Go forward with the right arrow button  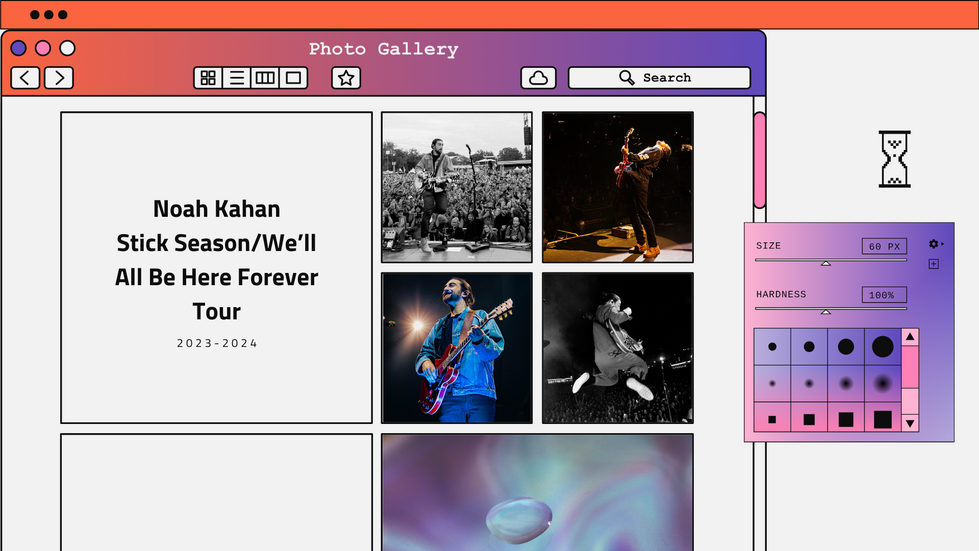click(59, 78)
